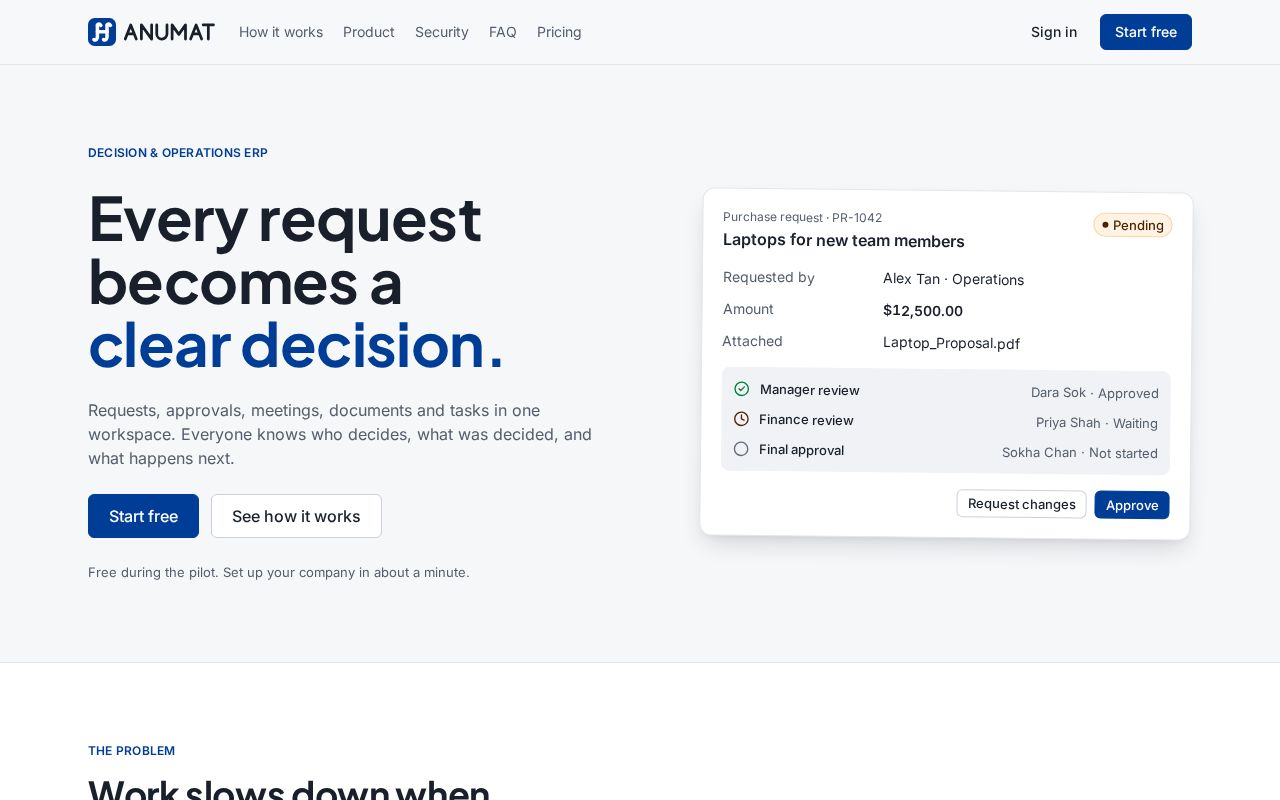Click the See how it works button
The image size is (1280, 800).
[x=296, y=516]
